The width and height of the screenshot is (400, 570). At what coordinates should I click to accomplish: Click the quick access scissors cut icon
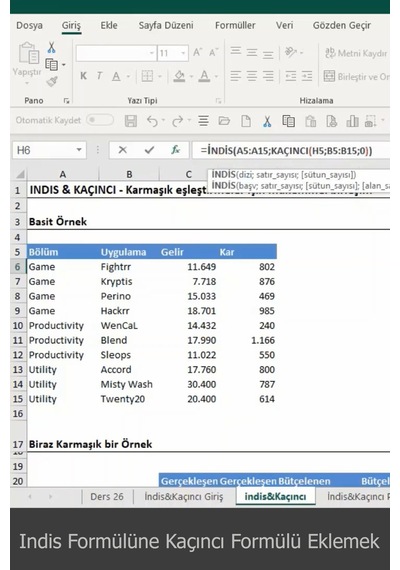click(267, 121)
